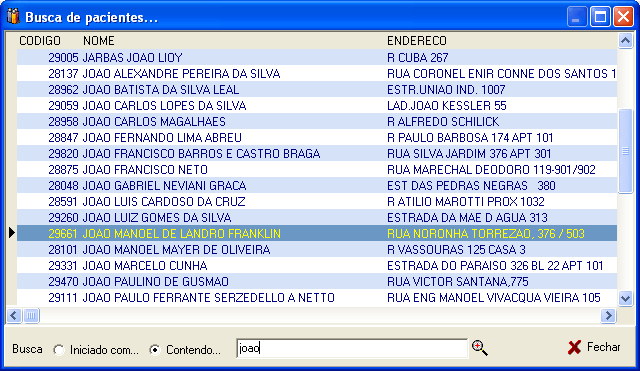Screen dimensions: 640x371
Task: Select row JOAO MARCELO CUNHA
Action: coord(317,266)
